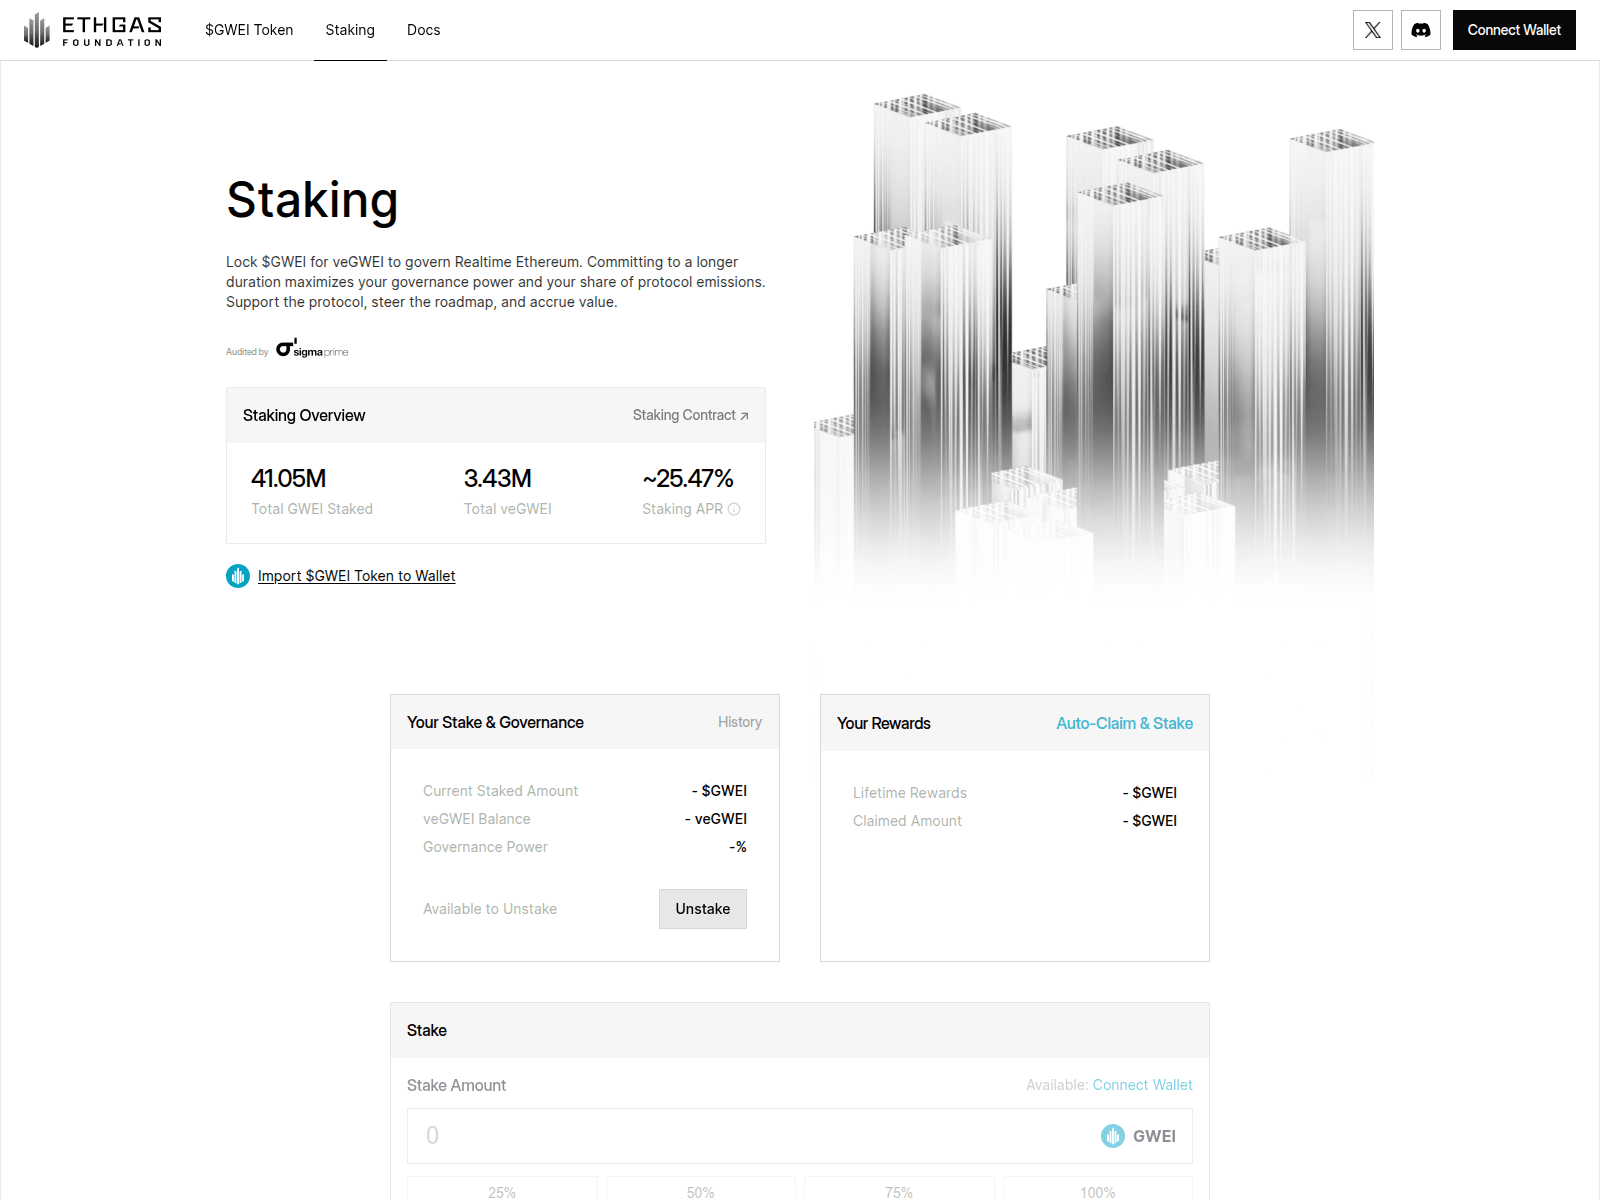Open the Discord community icon

click(1421, 30)
